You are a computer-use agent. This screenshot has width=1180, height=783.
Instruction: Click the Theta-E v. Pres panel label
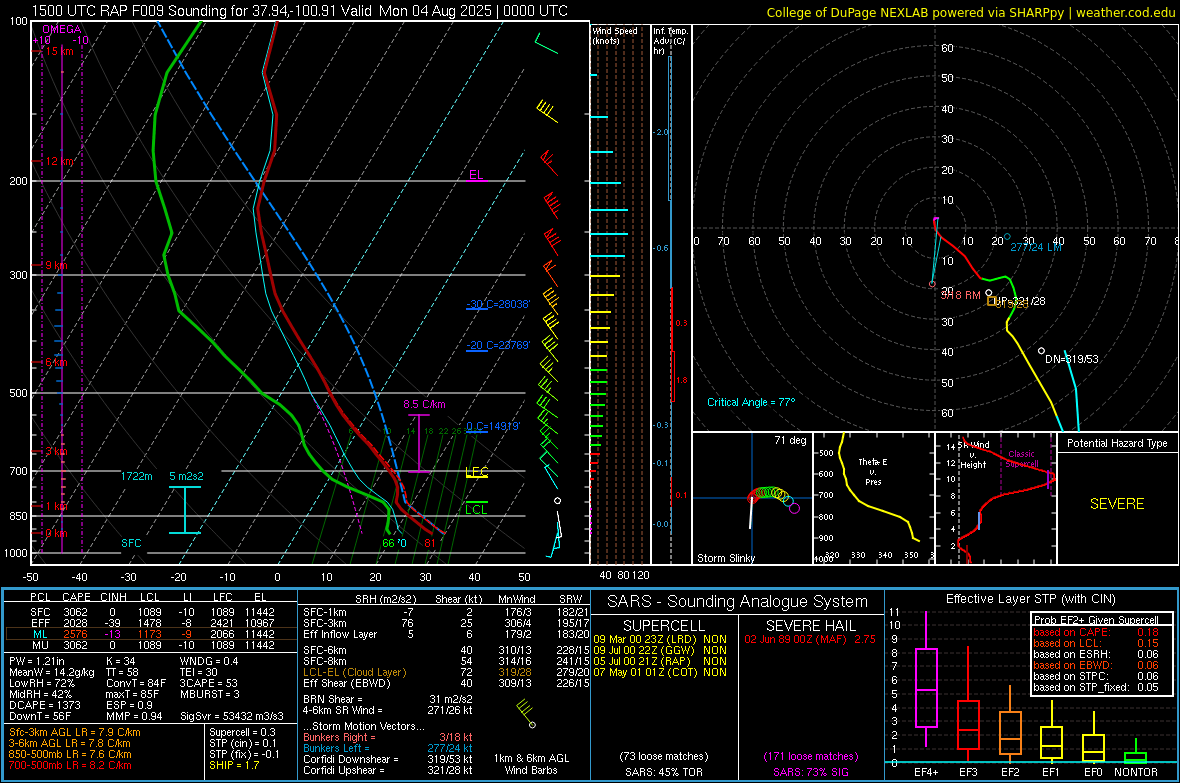[x=873, y=471]
